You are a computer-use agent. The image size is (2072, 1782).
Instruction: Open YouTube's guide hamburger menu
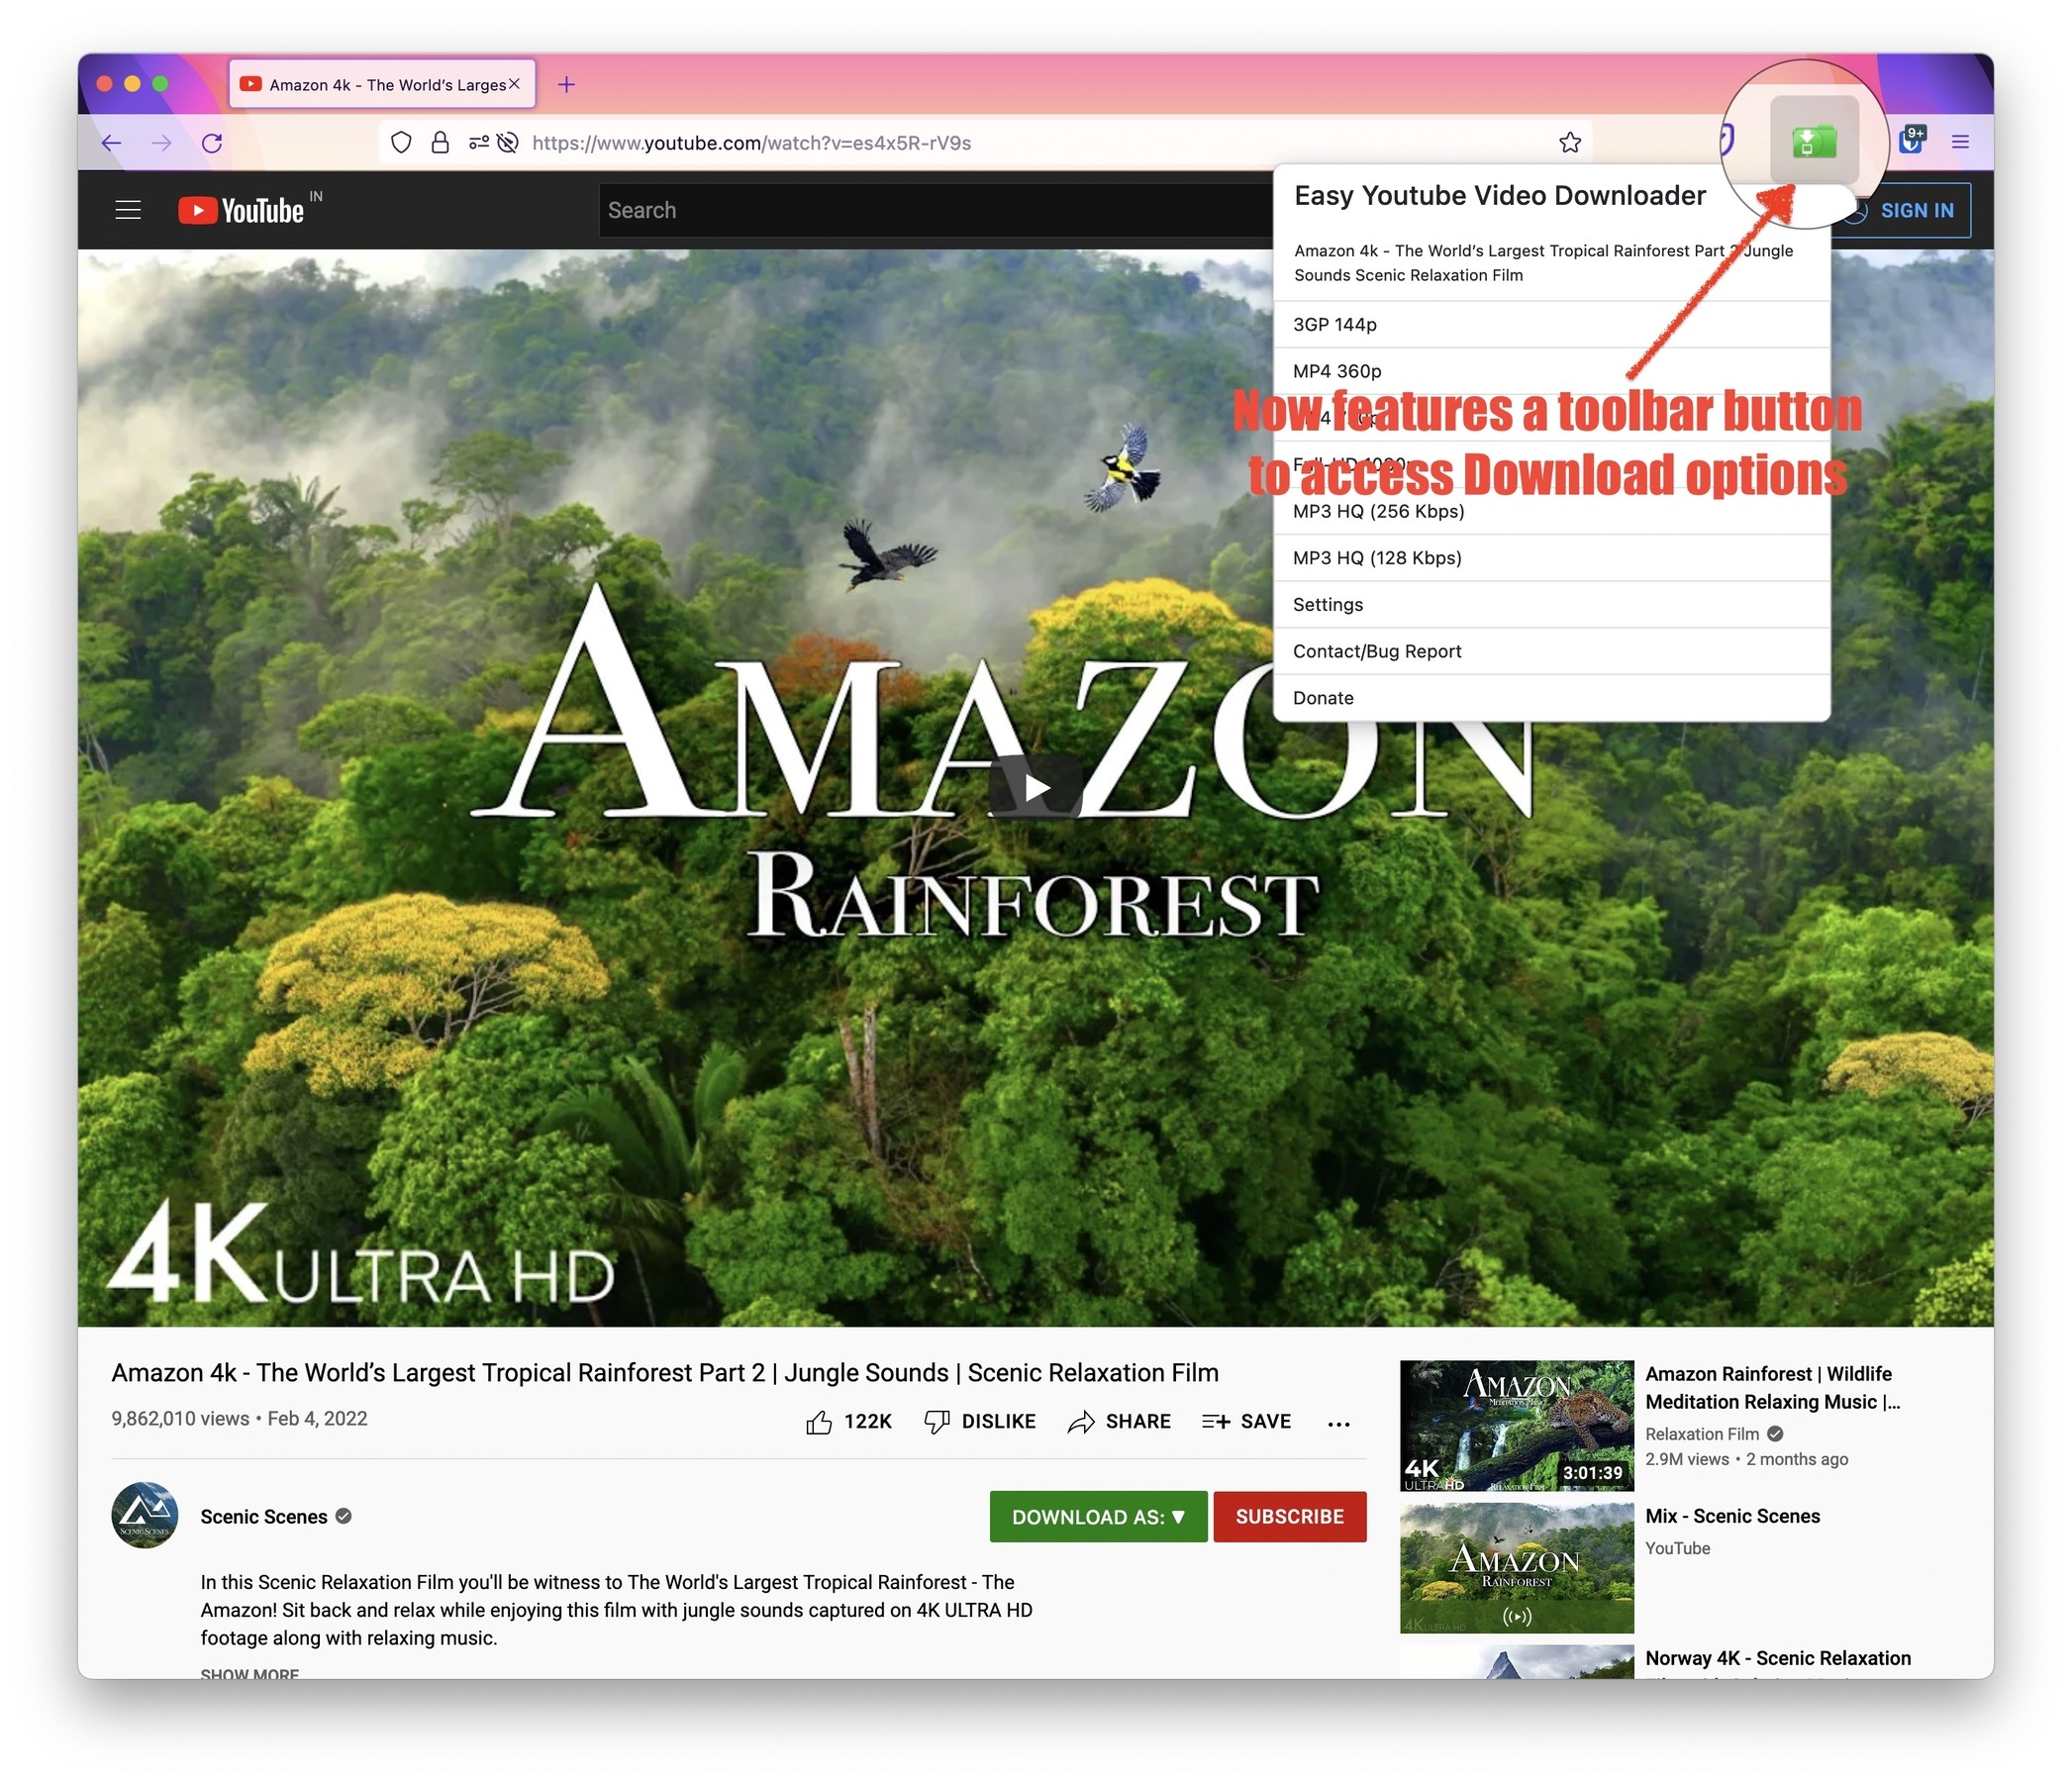coord(128,209)
